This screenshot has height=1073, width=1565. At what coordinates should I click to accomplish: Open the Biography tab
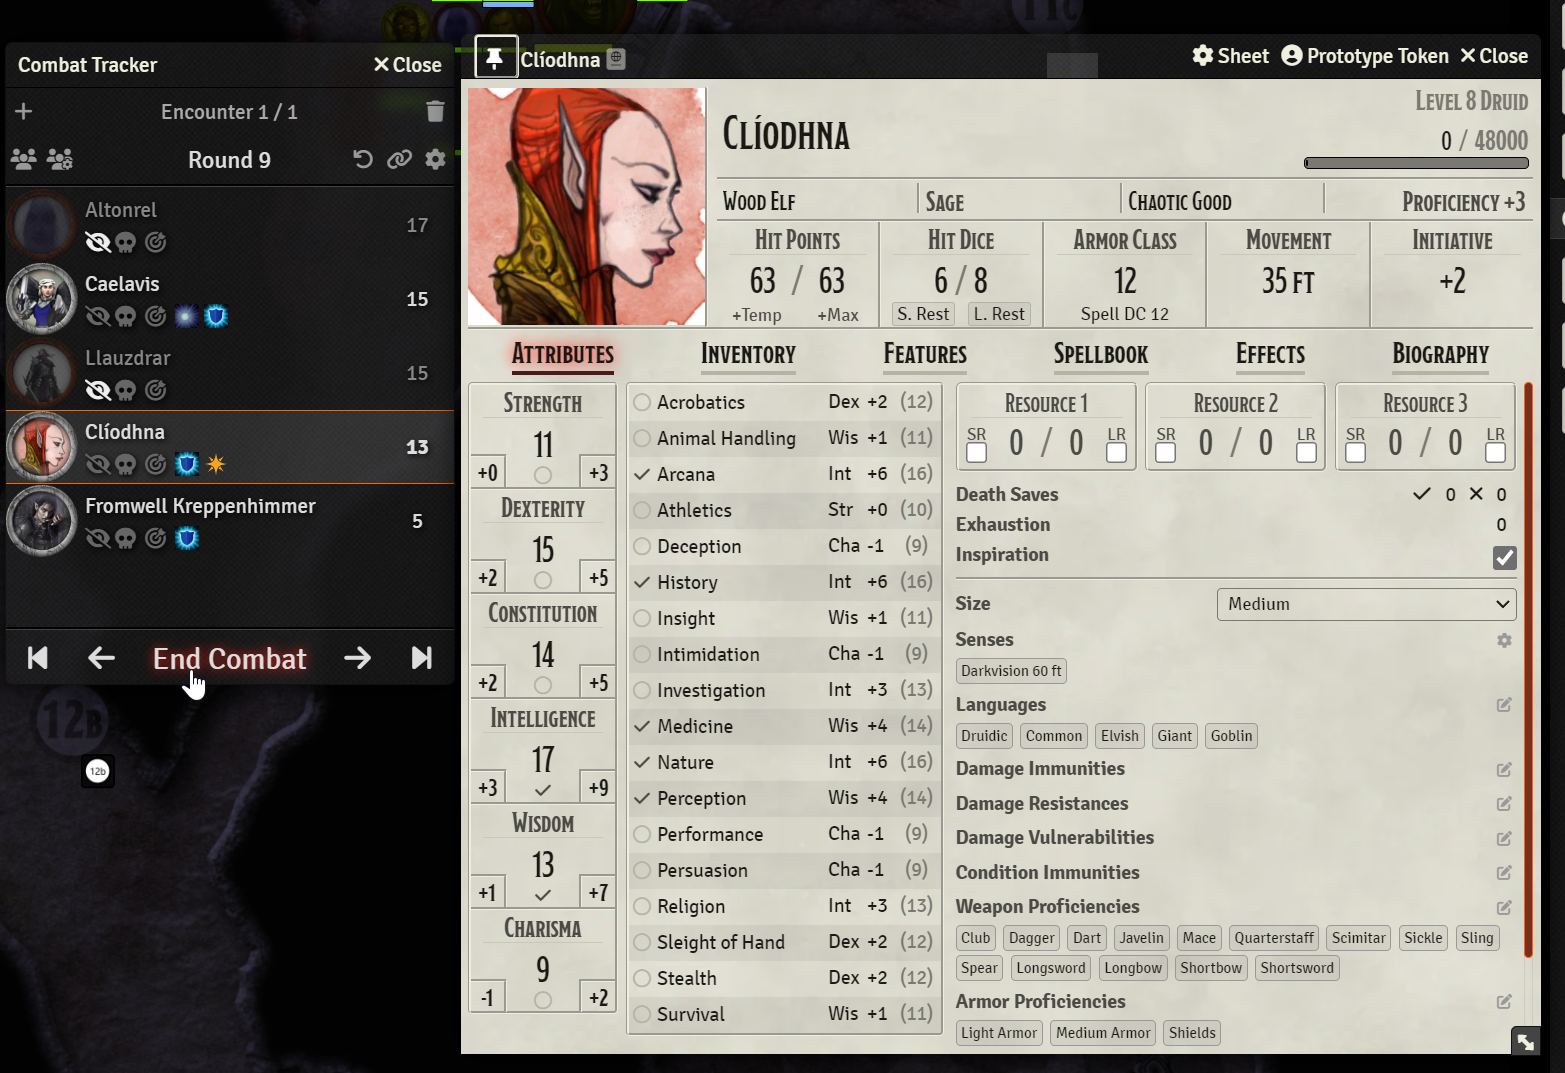tap(1440, 354)
